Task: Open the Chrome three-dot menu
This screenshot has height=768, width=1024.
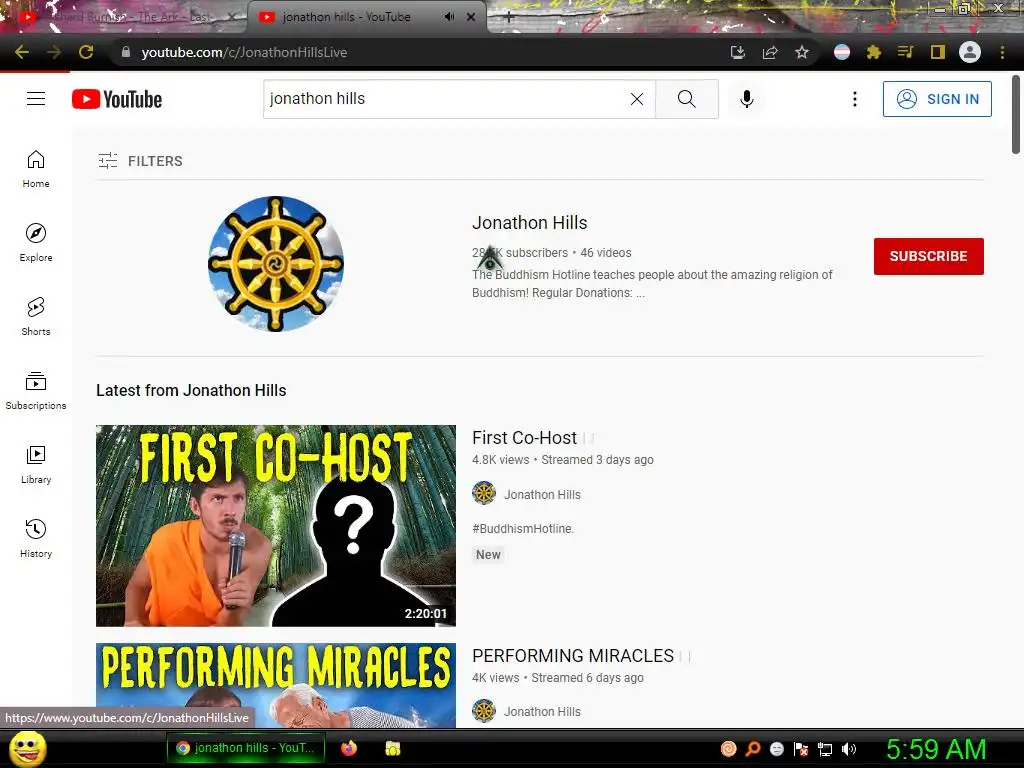Action: click(x=1002, y=52)
